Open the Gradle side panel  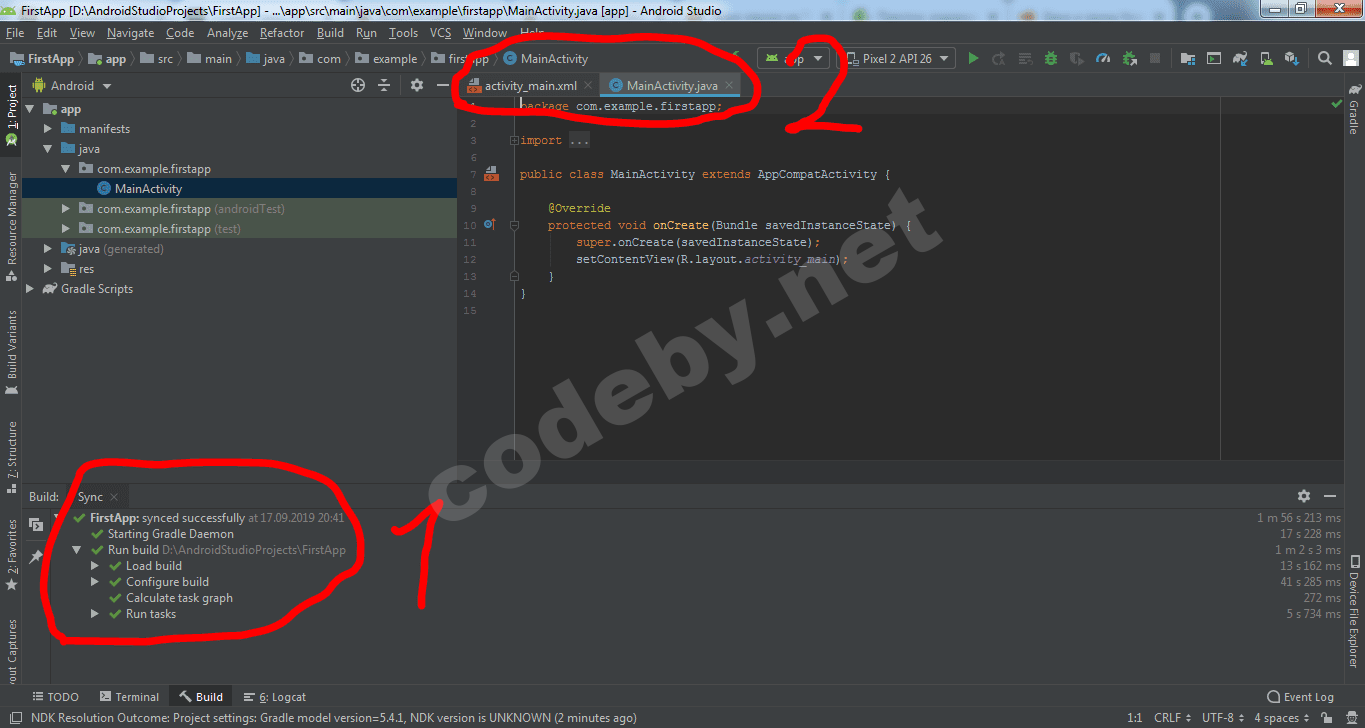click(1354, 110)
